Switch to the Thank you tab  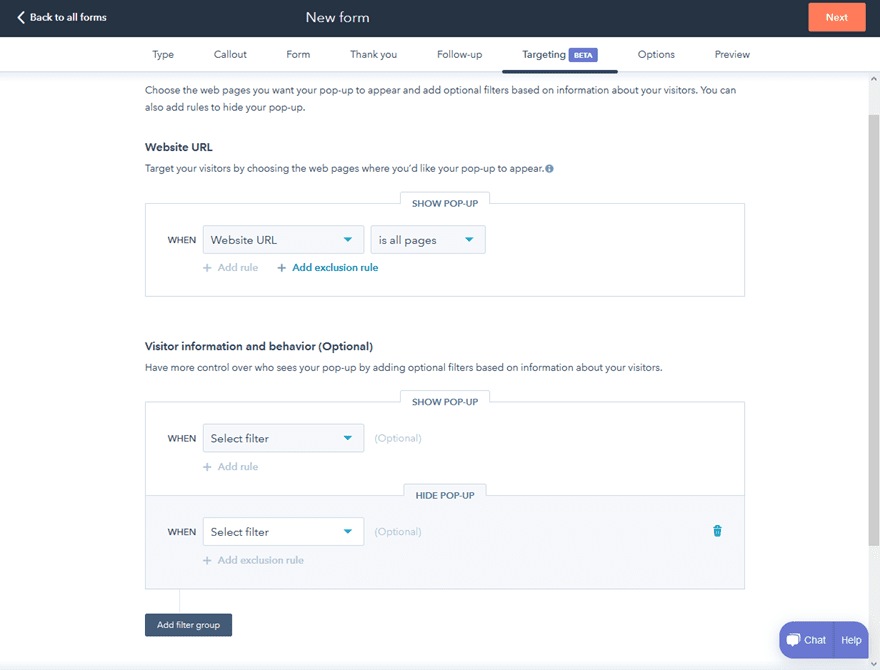coord(373,54)
